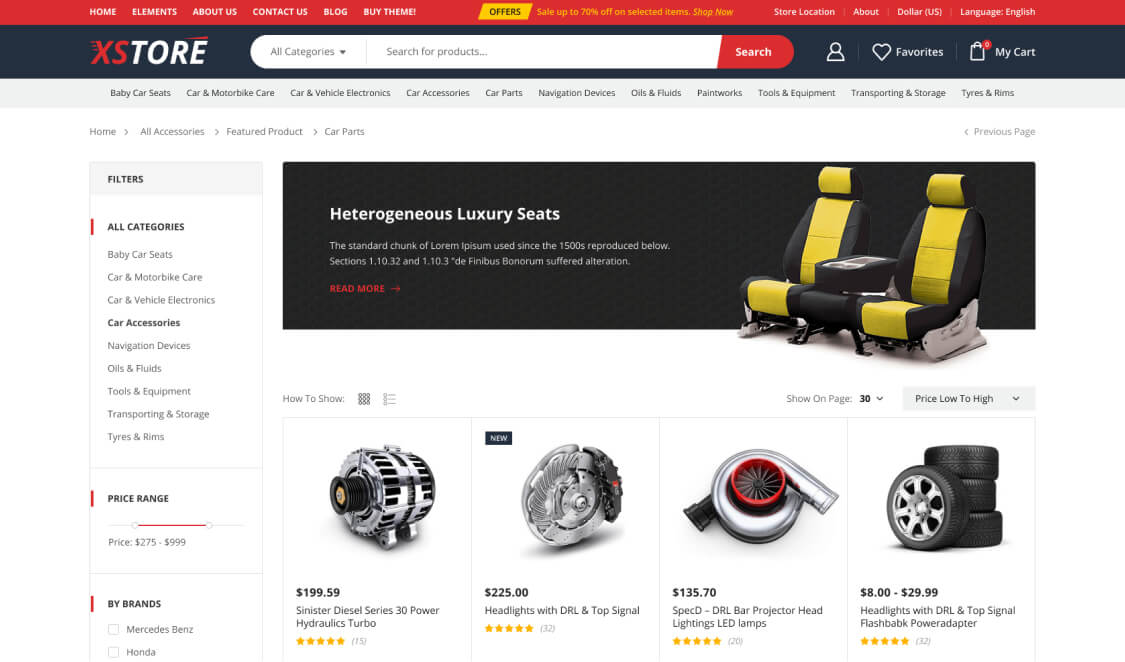Screen dimensions: 1125x662
Task: Open the My Cart bag icon
Action: 977,51
